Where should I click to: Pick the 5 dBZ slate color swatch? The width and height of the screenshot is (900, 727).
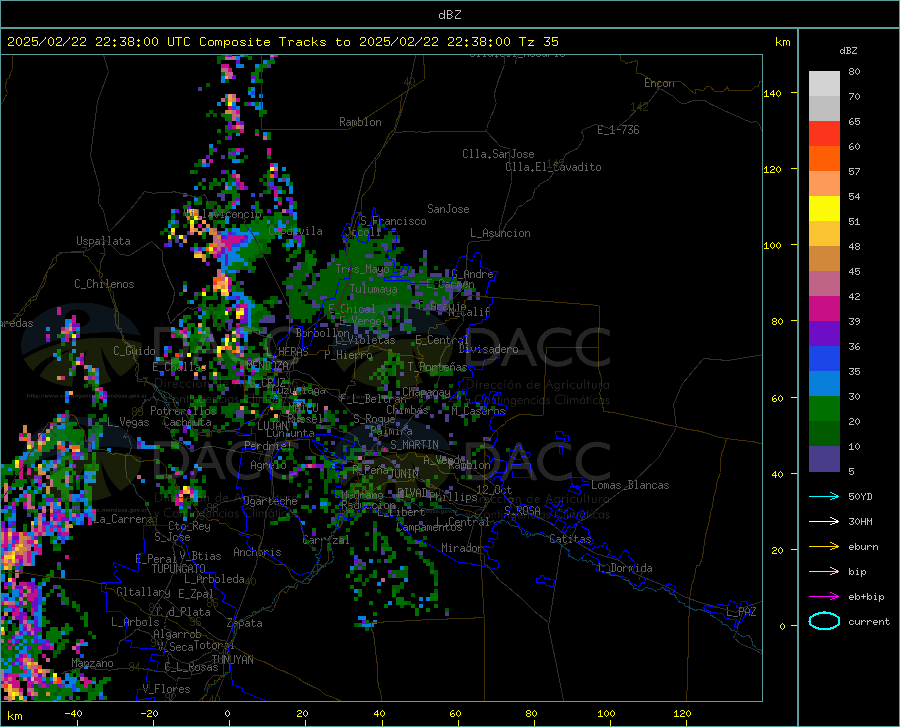(824, 459)
